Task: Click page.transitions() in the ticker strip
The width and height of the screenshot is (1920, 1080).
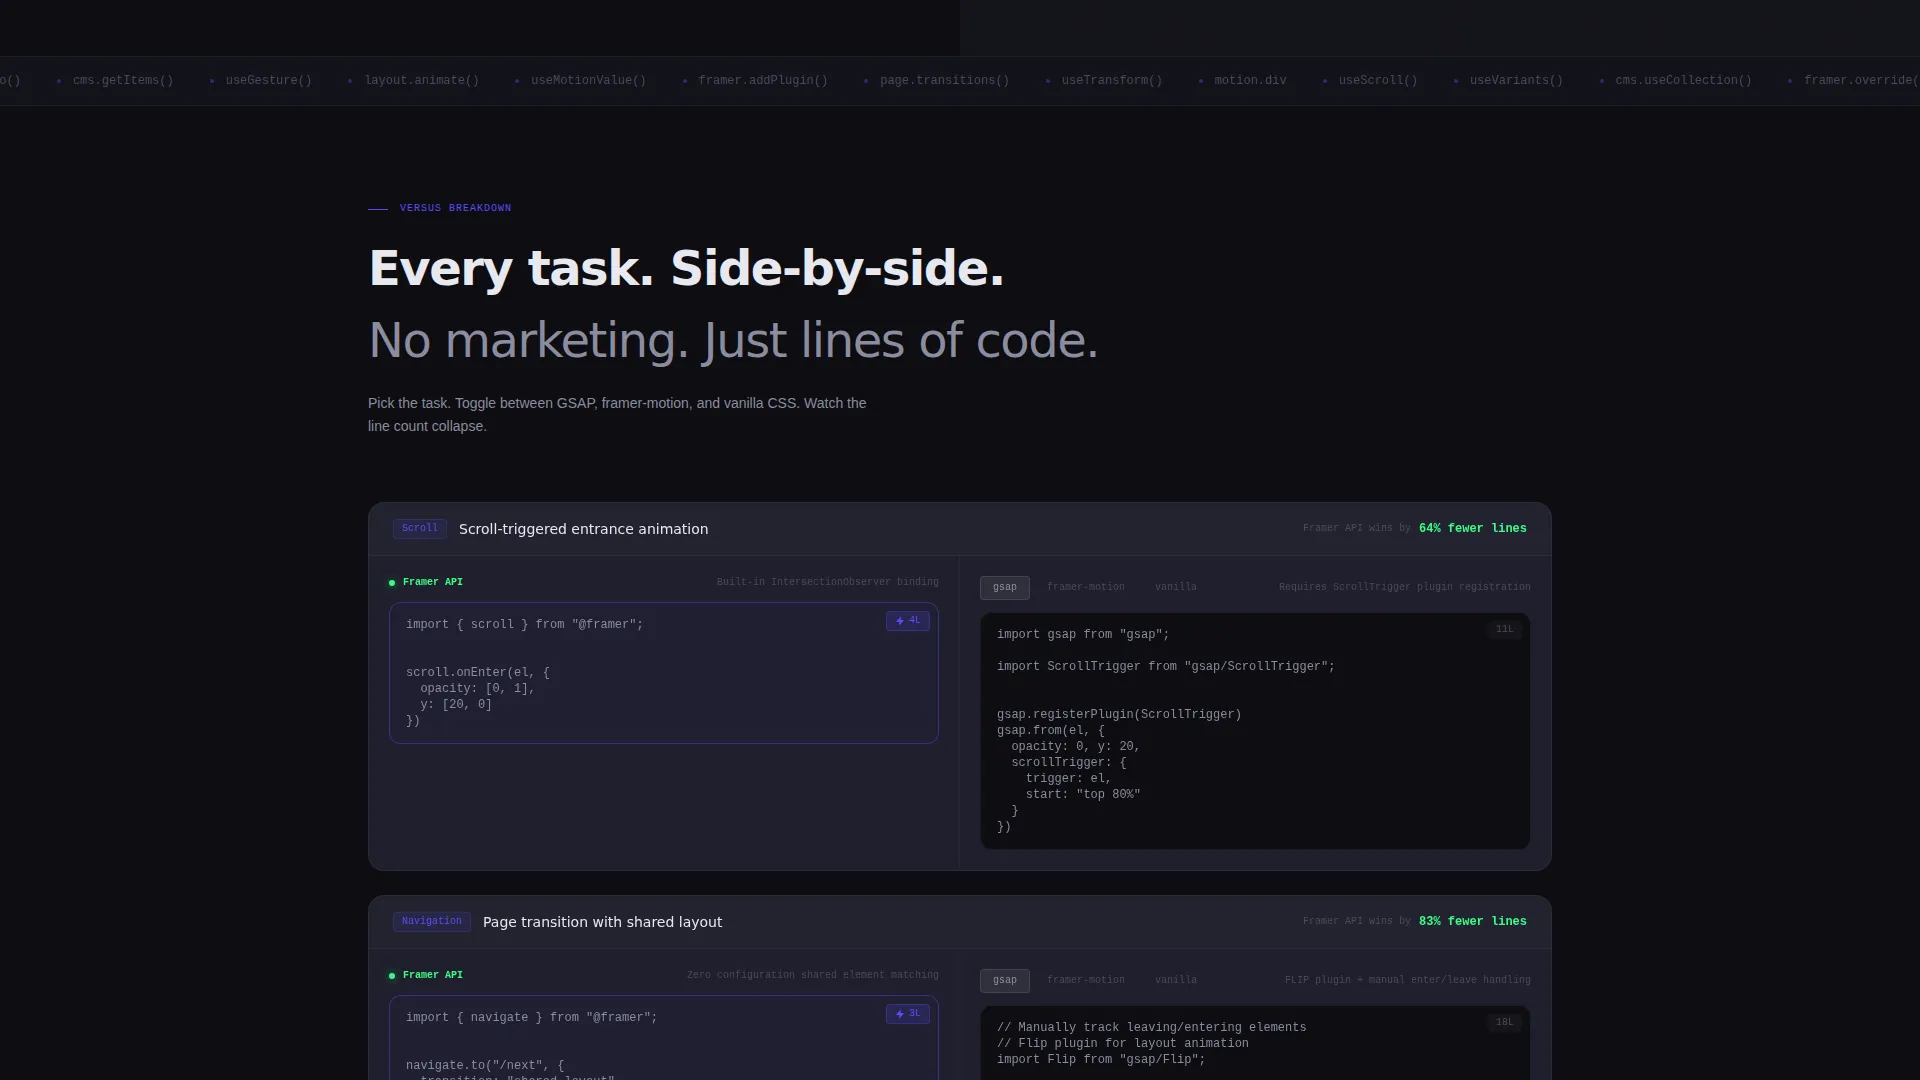Action: (x=945, y=80)
